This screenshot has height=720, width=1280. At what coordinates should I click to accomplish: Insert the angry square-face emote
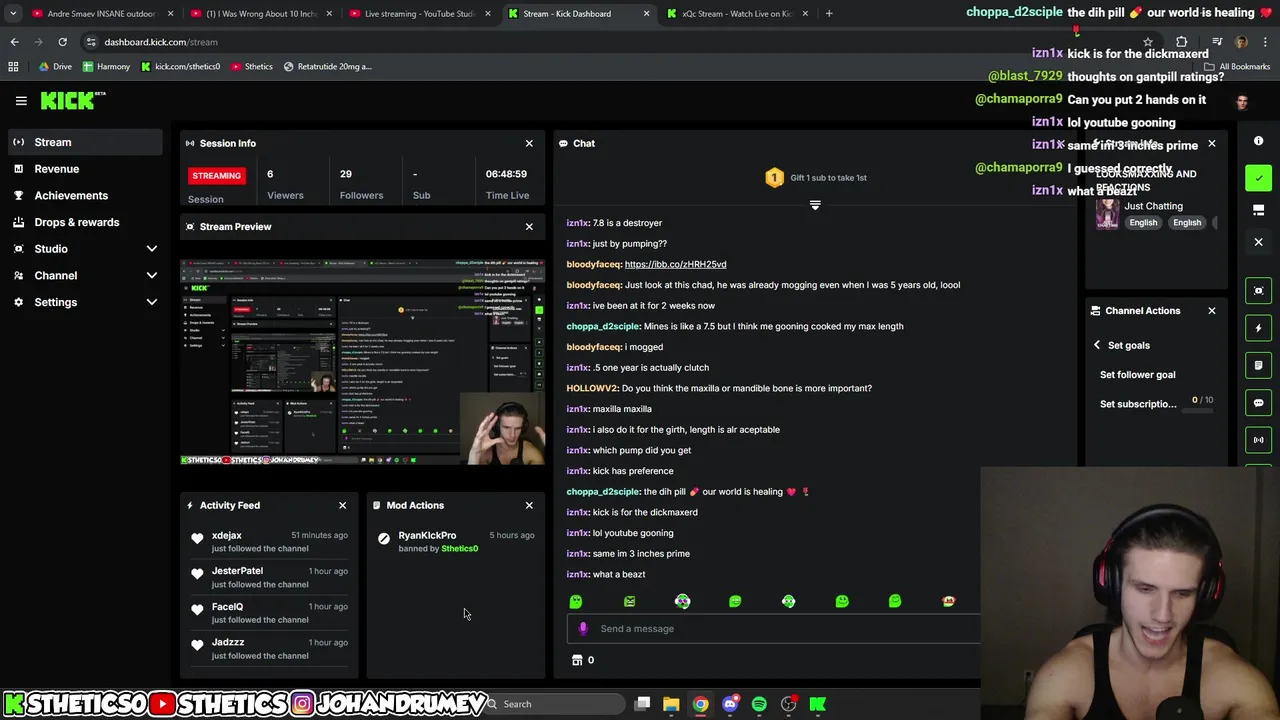(629, 601)
